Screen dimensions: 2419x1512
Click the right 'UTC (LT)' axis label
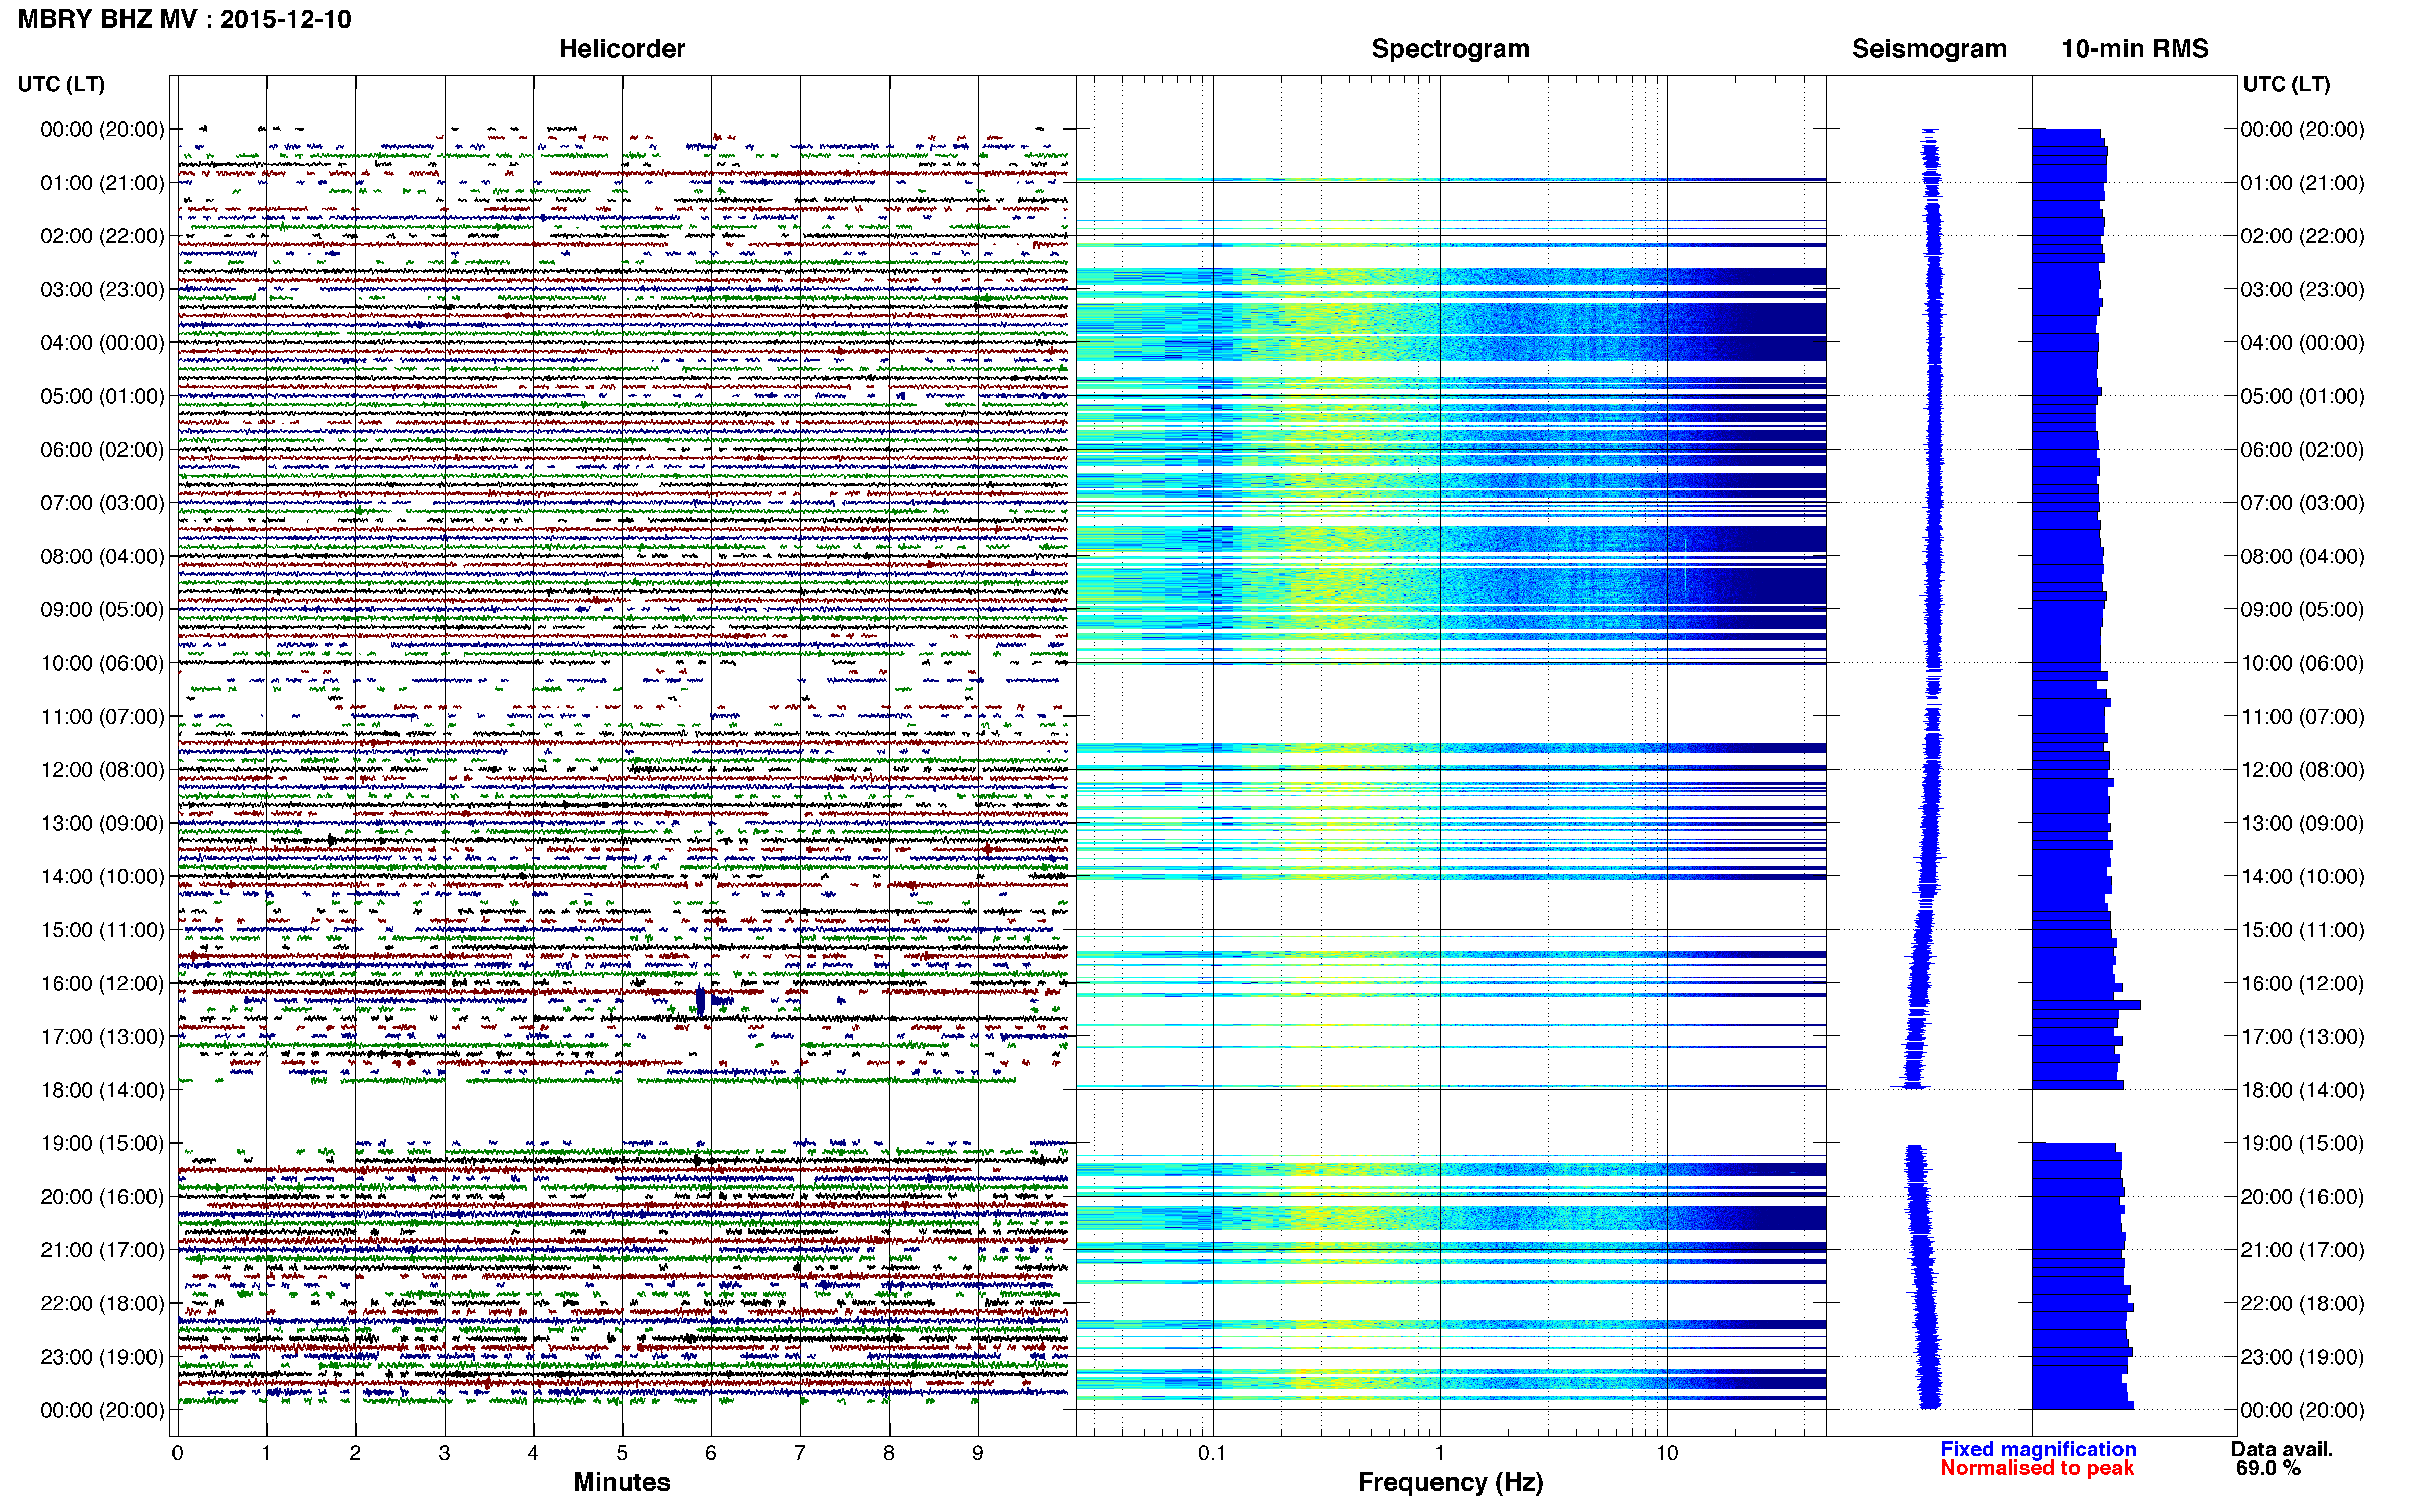click(x=2286, y=84)
